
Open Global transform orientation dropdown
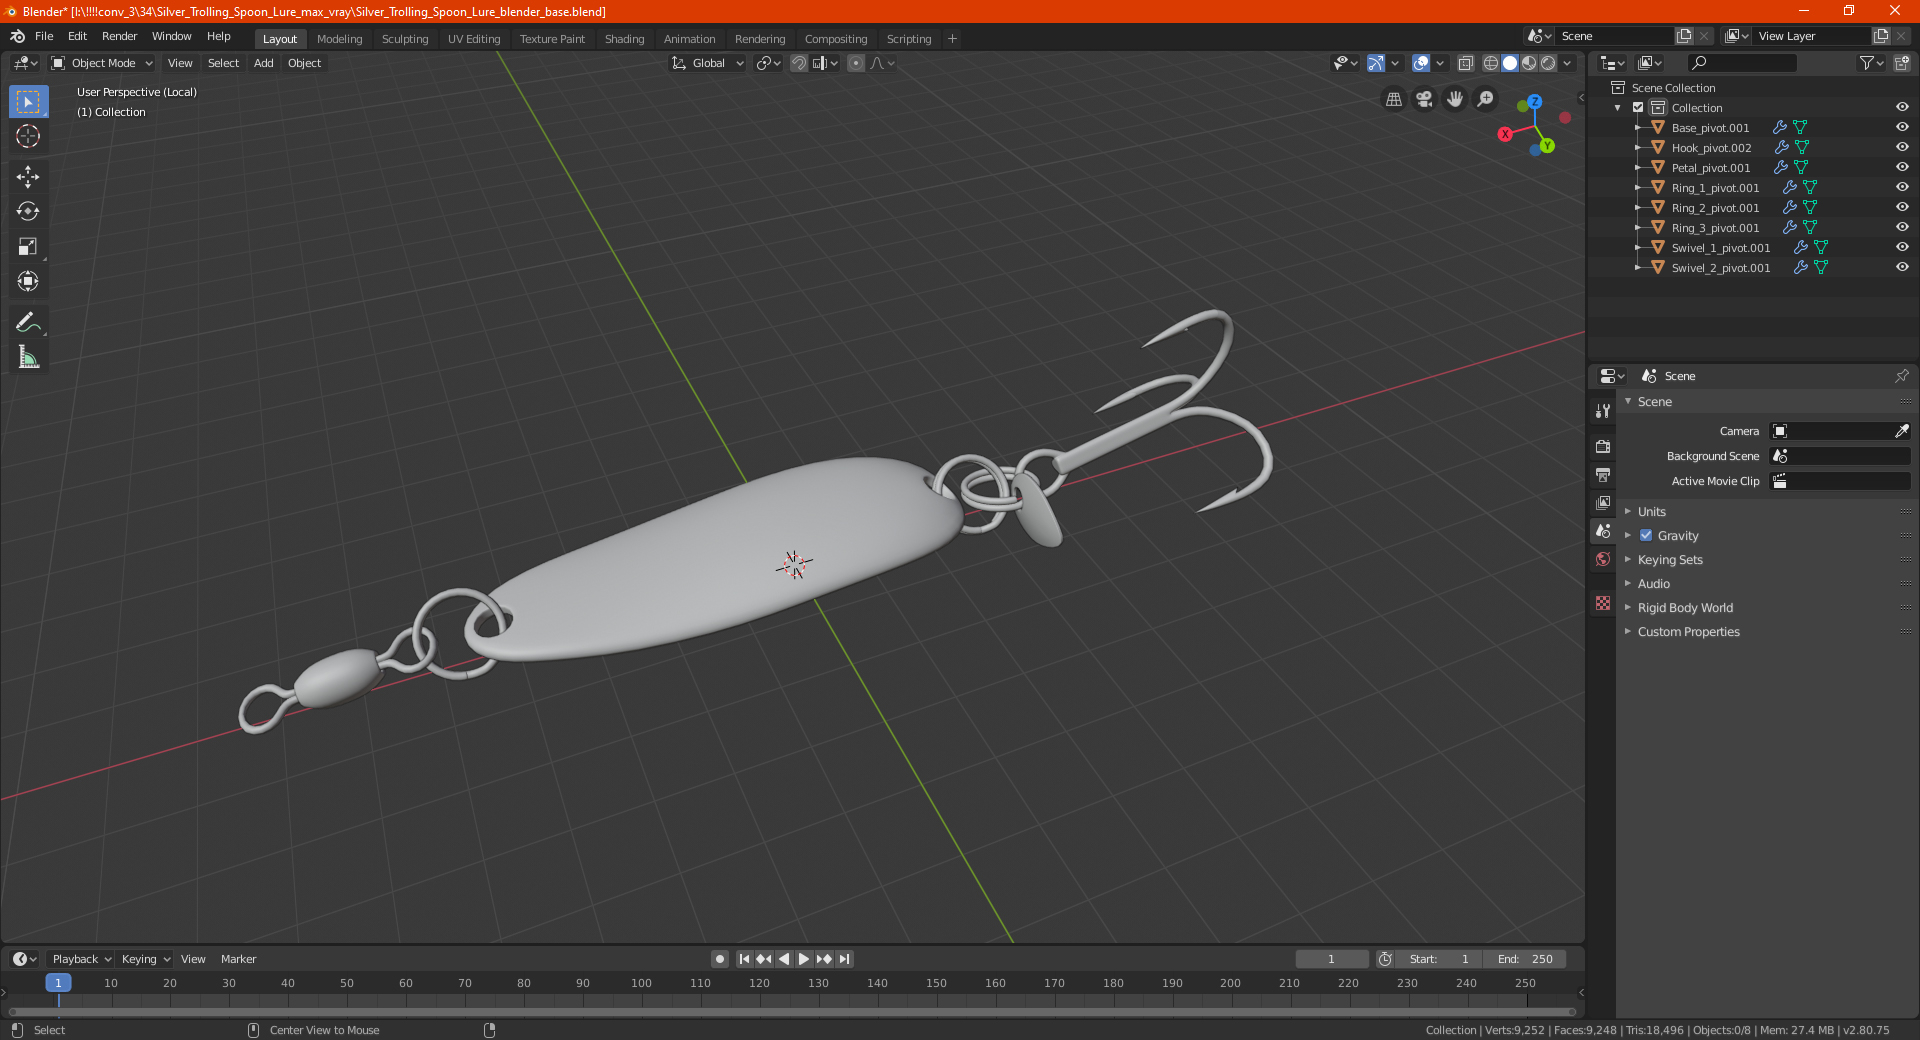tap(708, 63)
